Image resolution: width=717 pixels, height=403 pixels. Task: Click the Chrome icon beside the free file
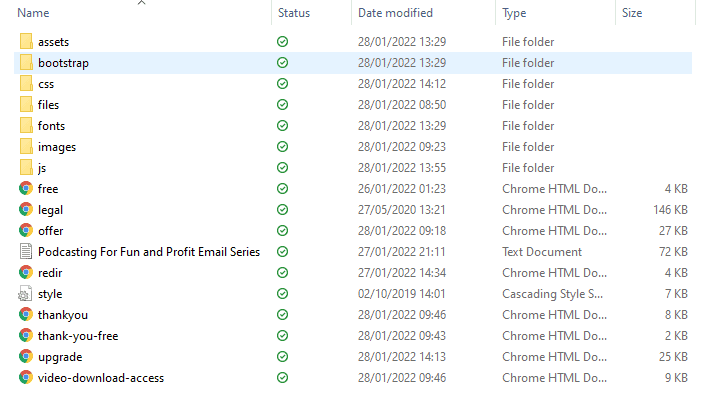pos(26,189)
